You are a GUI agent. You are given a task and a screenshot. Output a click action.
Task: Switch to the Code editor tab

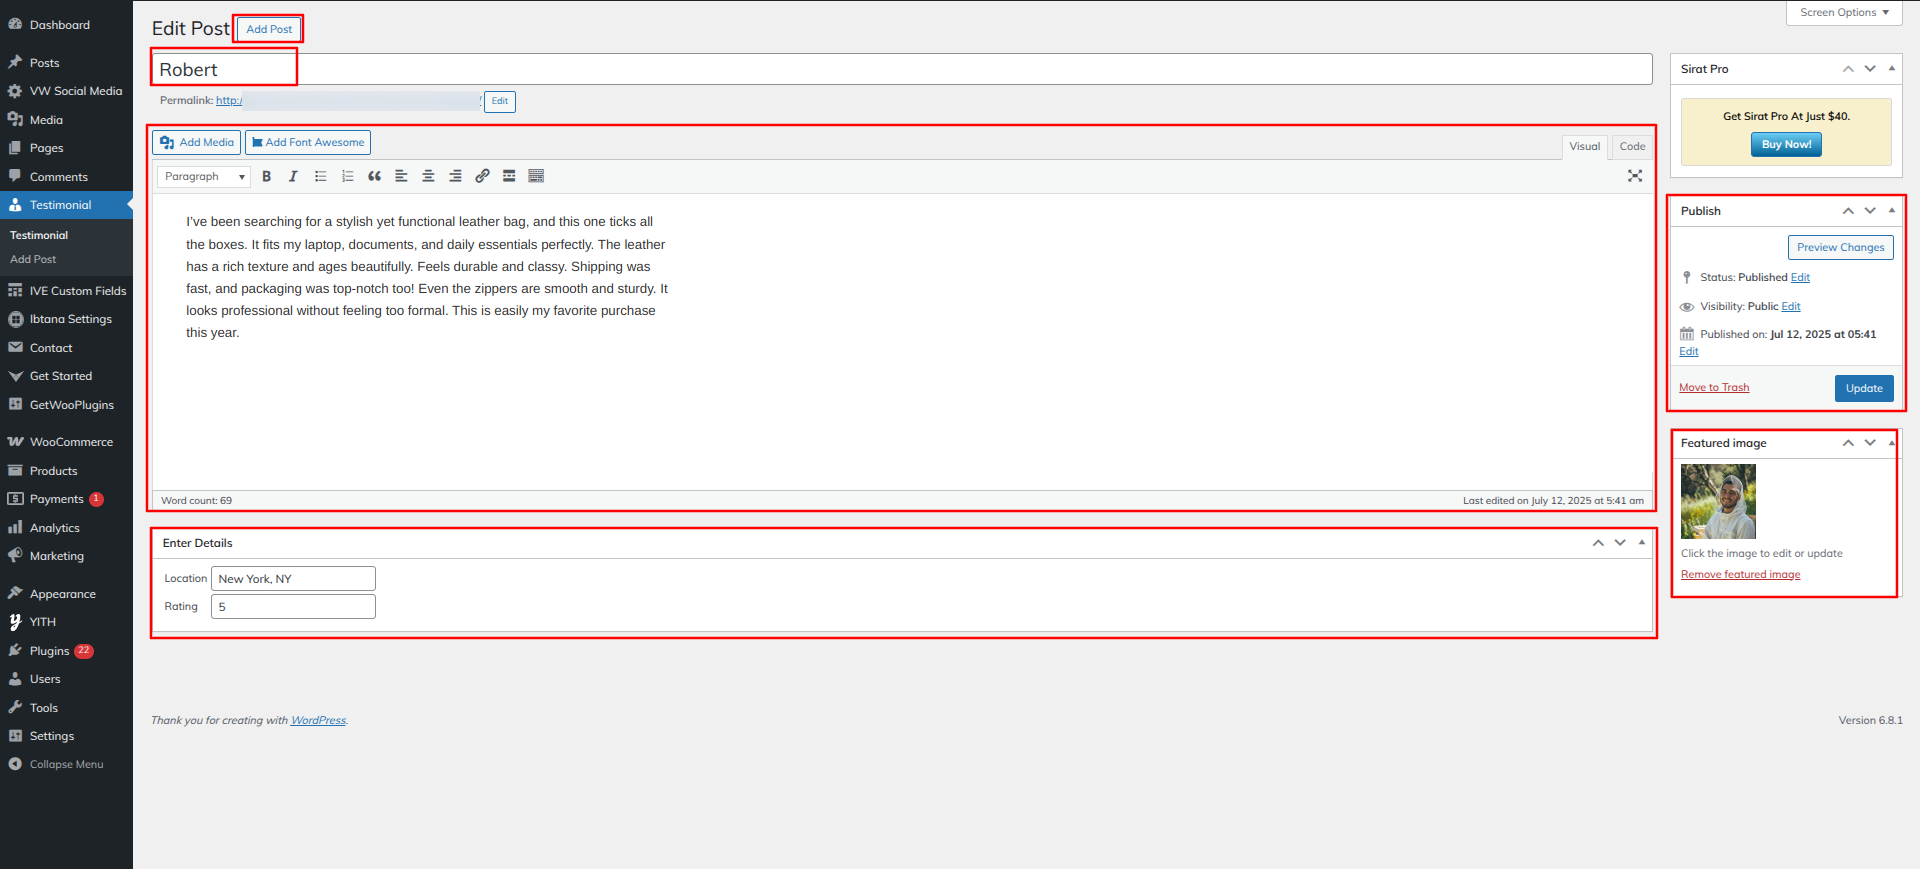(1632, 147)
